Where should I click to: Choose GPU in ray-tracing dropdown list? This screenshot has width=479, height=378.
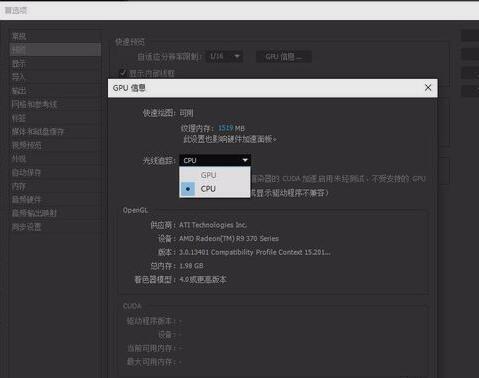215,175
